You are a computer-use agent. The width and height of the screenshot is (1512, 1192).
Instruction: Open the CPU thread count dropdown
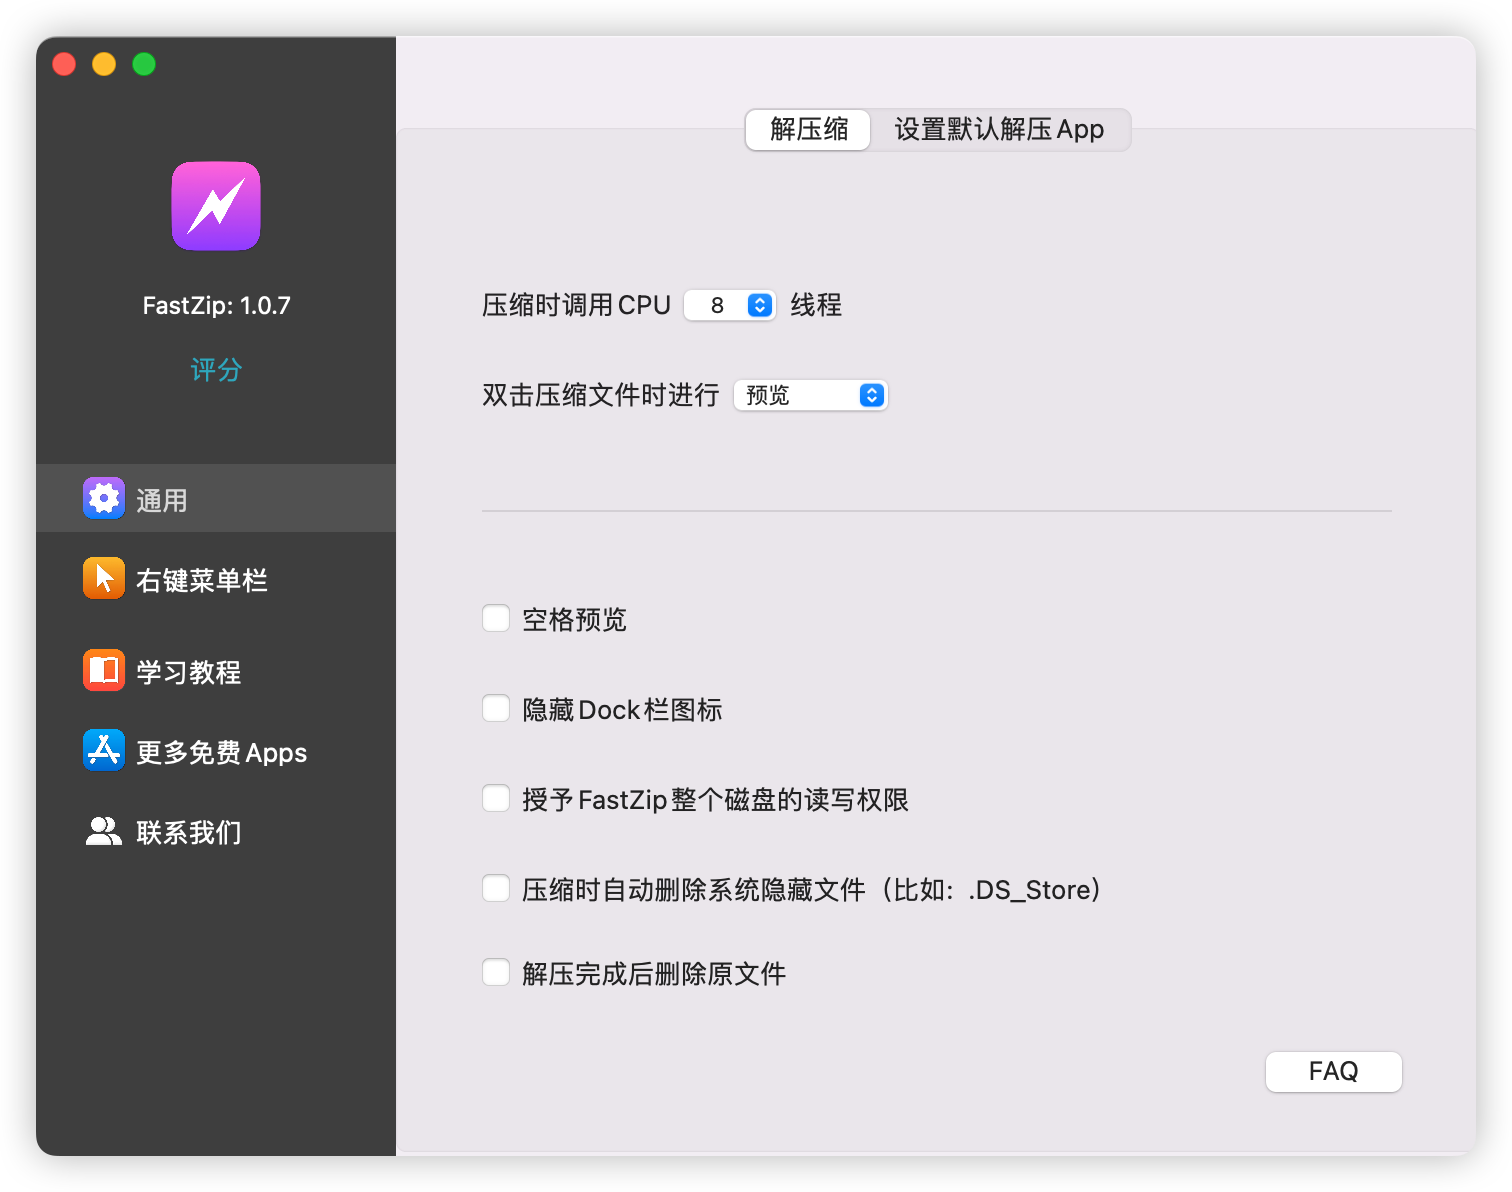click(x=729, y=305)
